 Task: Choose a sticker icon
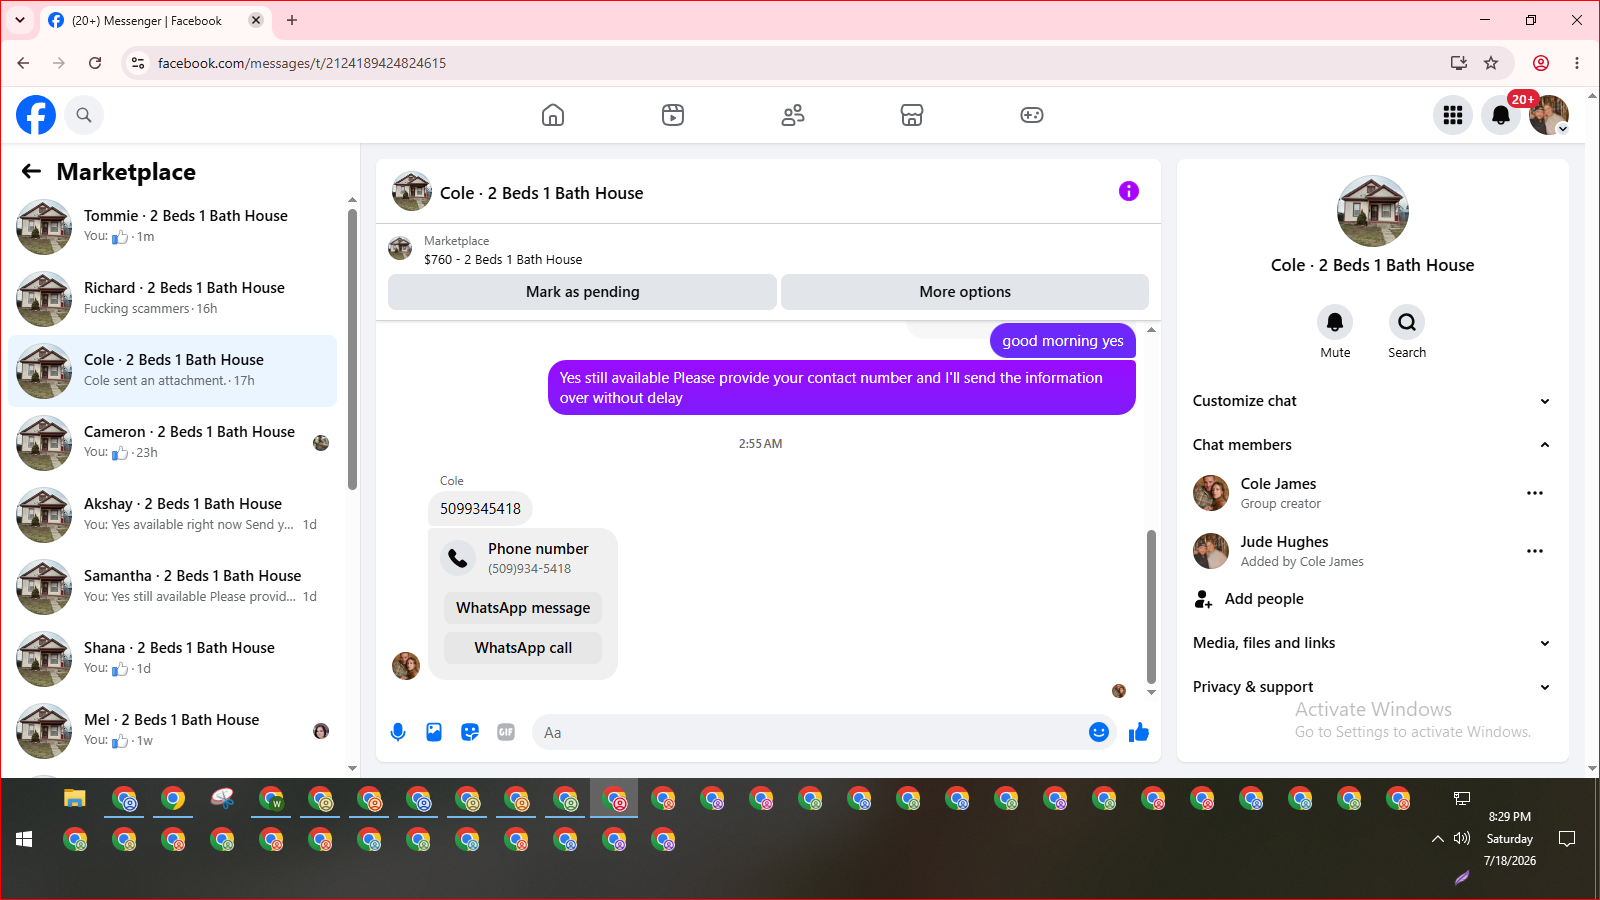pyautogui.click(x=470, y=732)
